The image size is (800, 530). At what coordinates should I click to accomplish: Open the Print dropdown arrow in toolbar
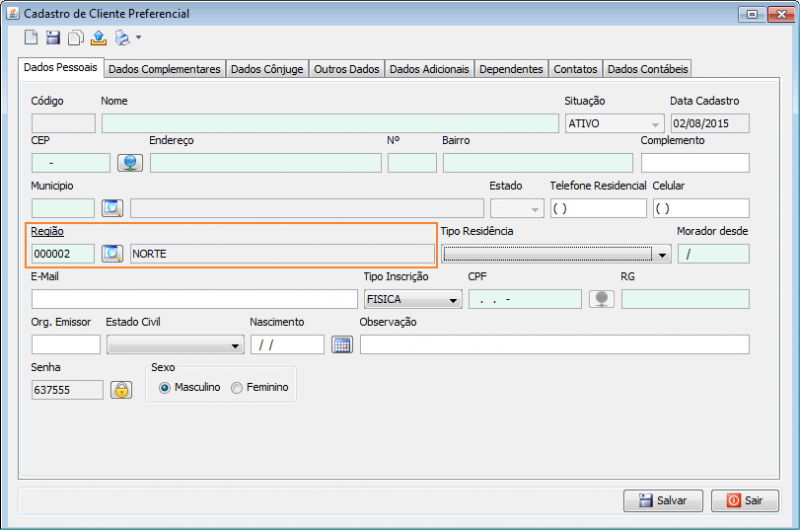tap(138, 37)
